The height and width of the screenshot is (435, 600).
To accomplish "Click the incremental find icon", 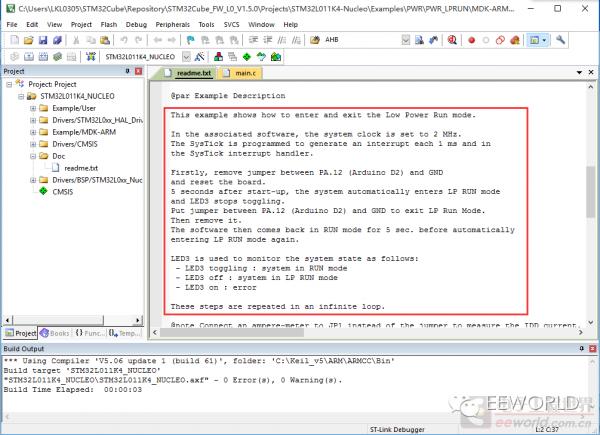I will pos(433,40).
